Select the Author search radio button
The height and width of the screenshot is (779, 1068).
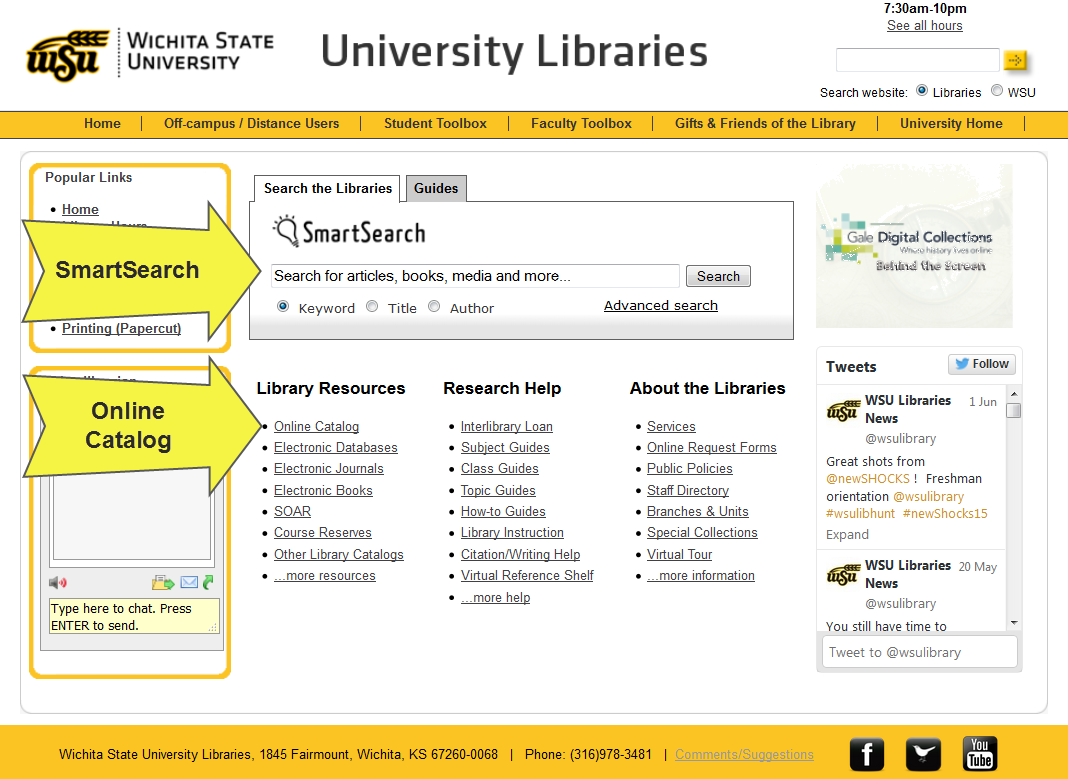point(434,307)
